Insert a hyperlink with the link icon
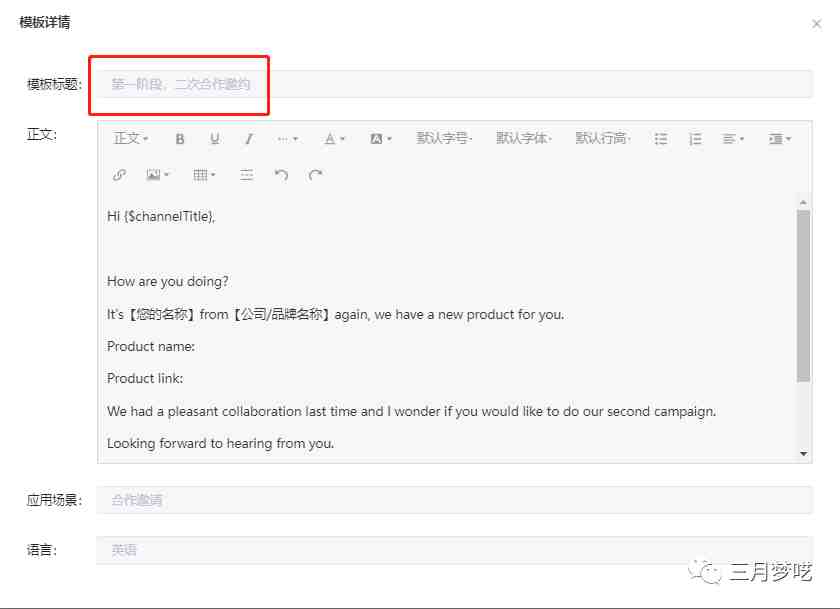This screenshot has height=609, width=840. [119, 175]
